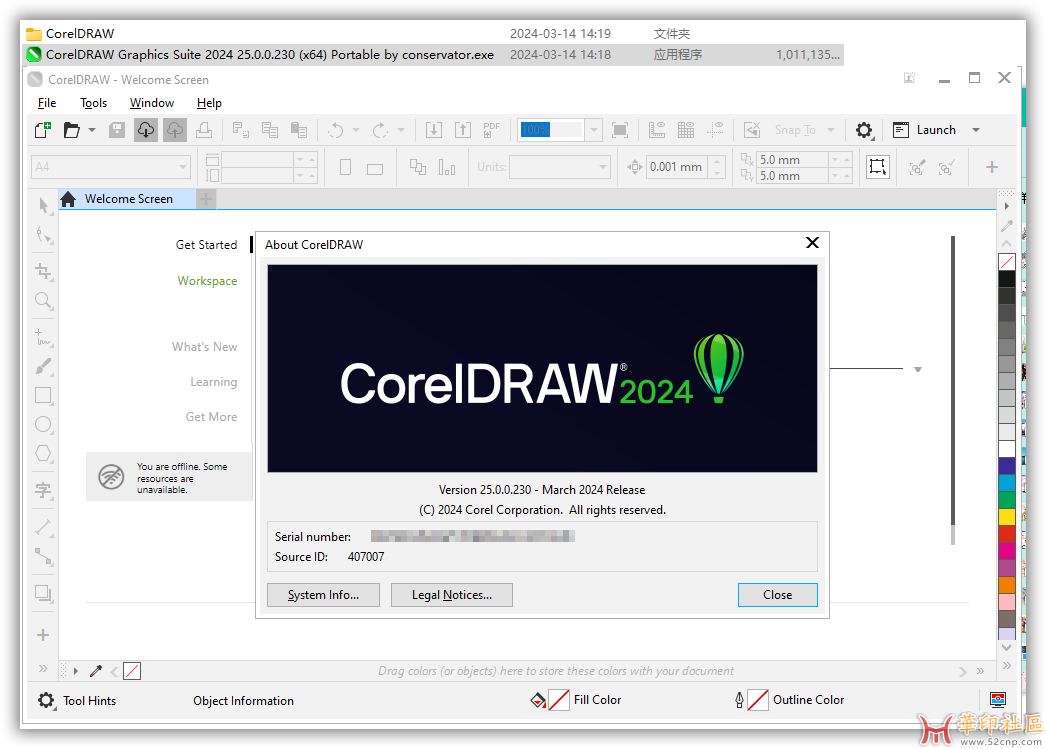
Task: Toggle the show grid icon
Action: click(x=686, y=130)
